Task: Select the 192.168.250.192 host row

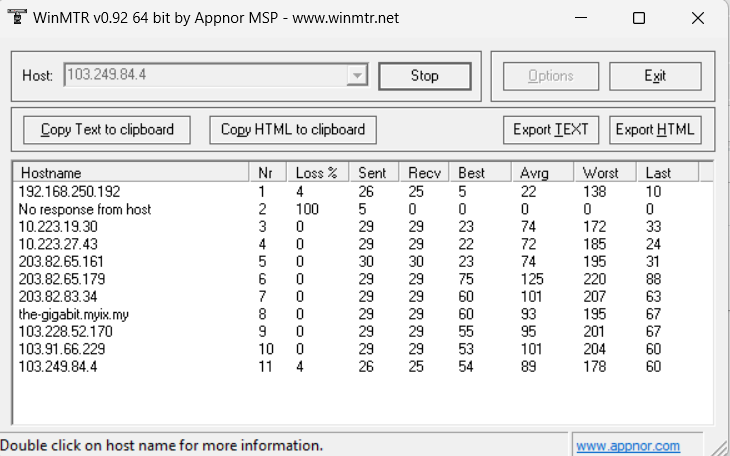Action: (x=69, y=191)
